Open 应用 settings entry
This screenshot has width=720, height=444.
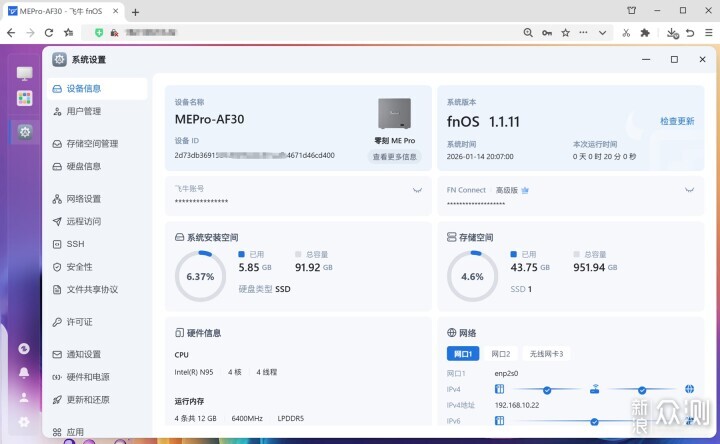point(97,432)
